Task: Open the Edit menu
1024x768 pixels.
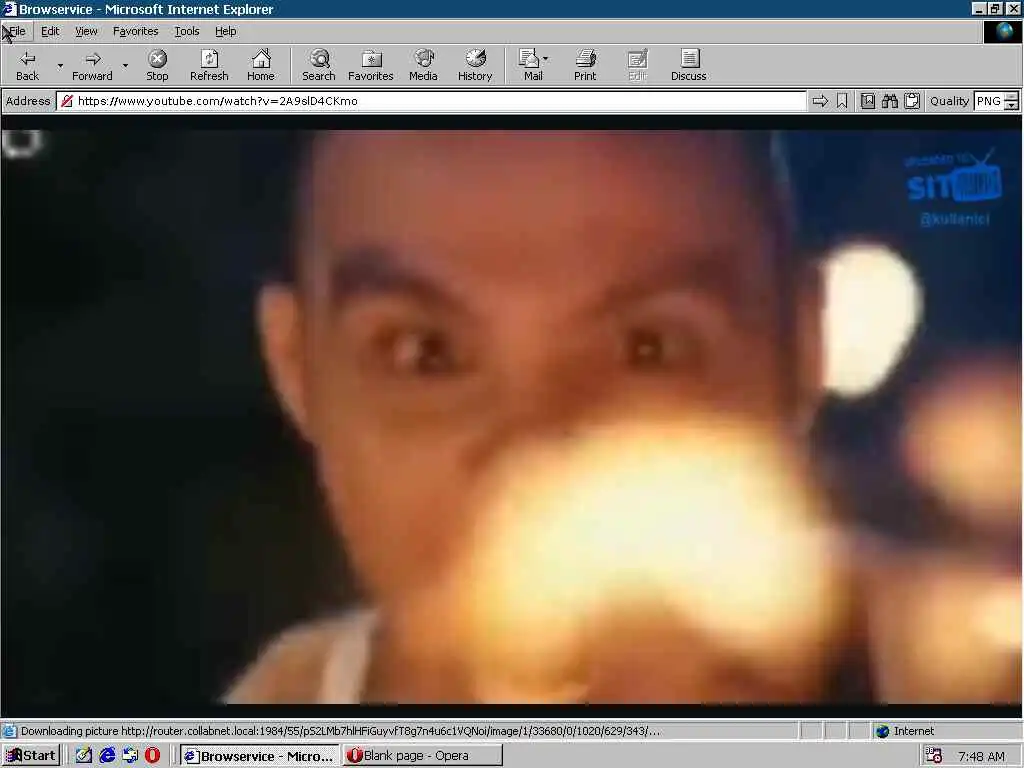Action: point(50,31)
